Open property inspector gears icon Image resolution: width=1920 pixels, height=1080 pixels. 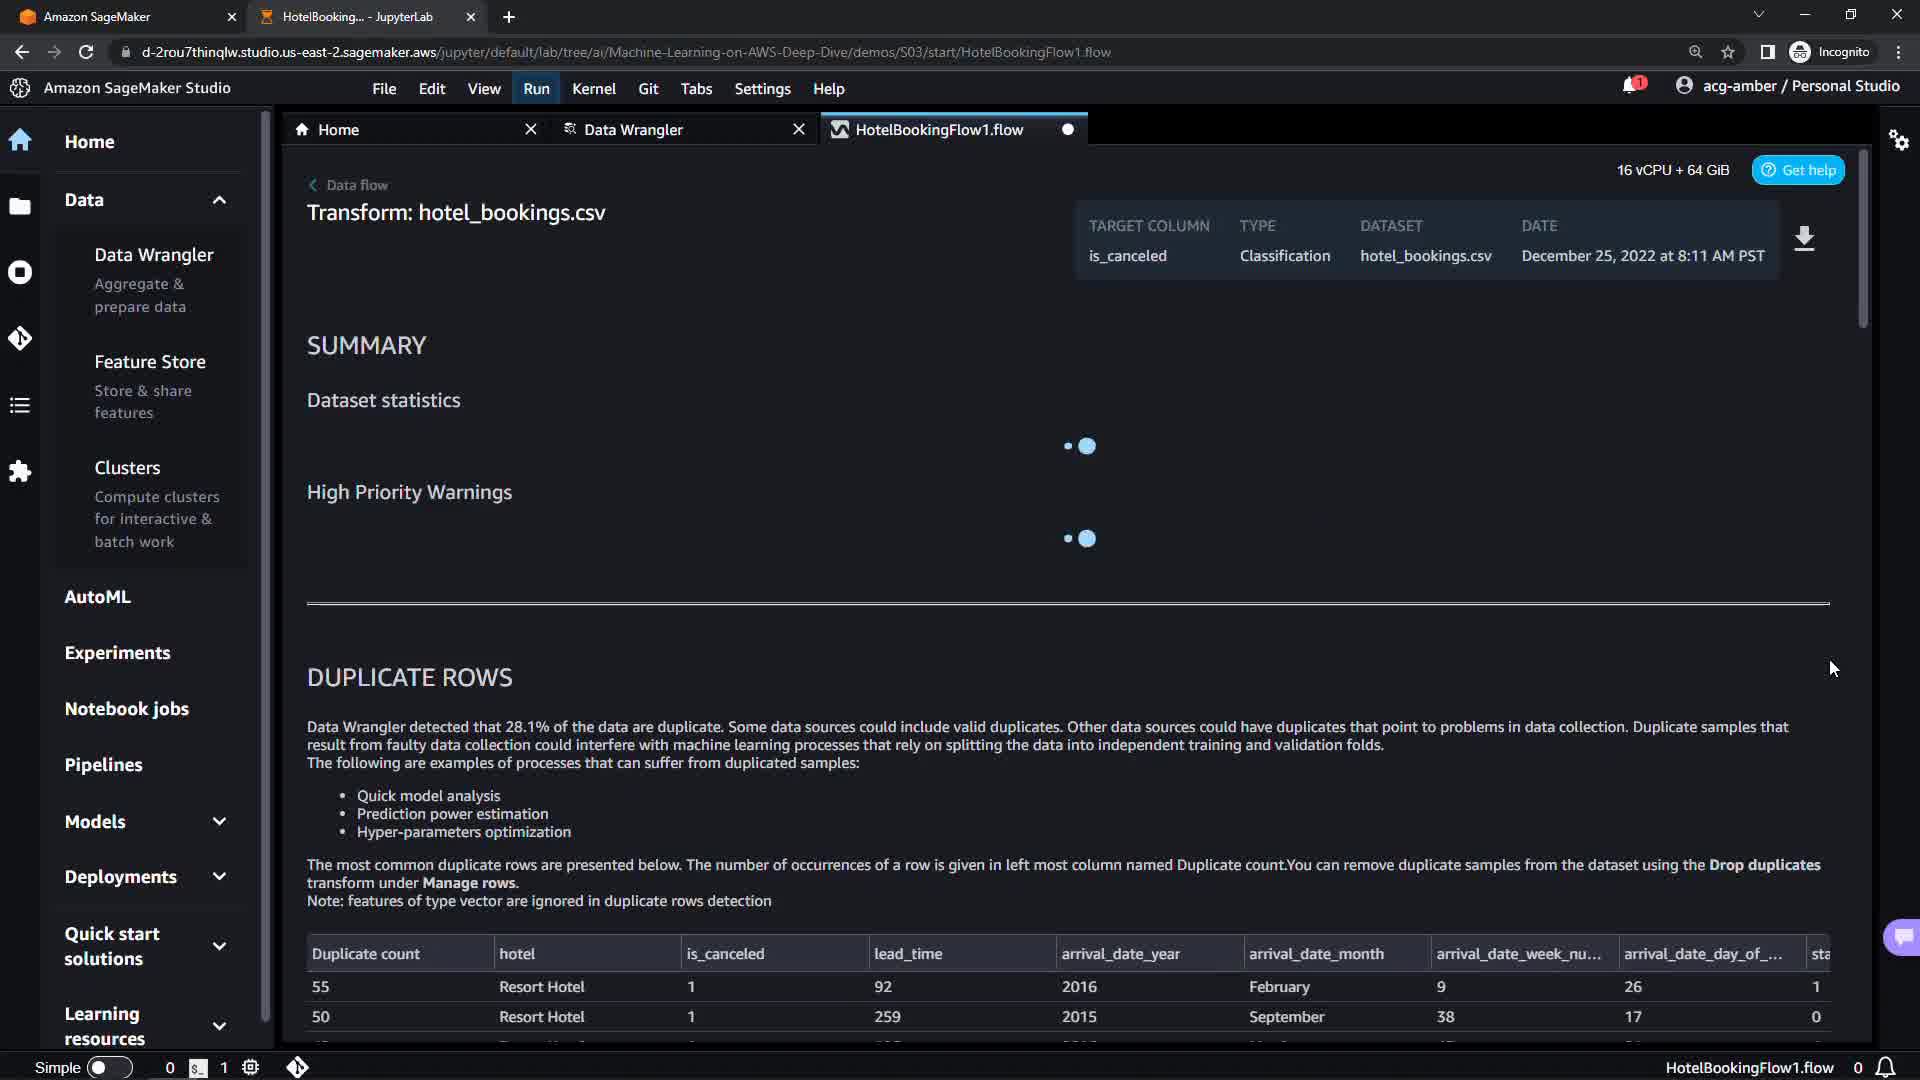tap(1898, 140)
